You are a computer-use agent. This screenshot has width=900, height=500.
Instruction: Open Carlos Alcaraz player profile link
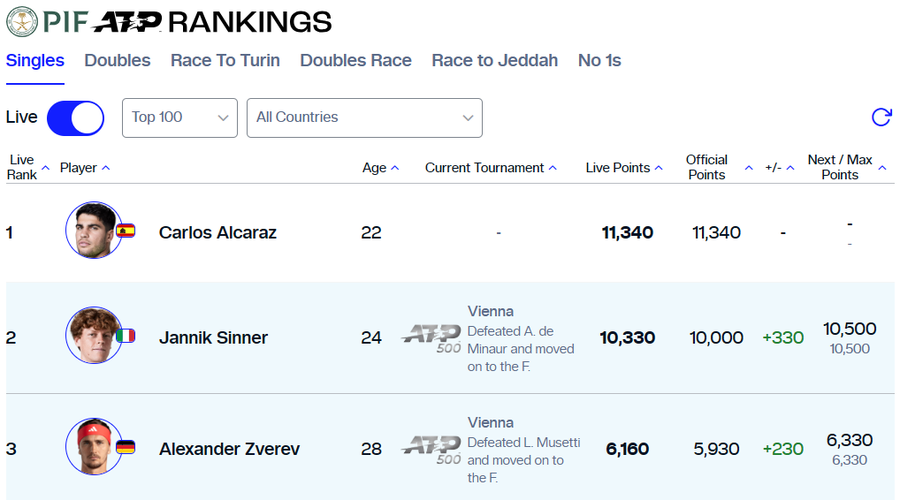point(218,233)
